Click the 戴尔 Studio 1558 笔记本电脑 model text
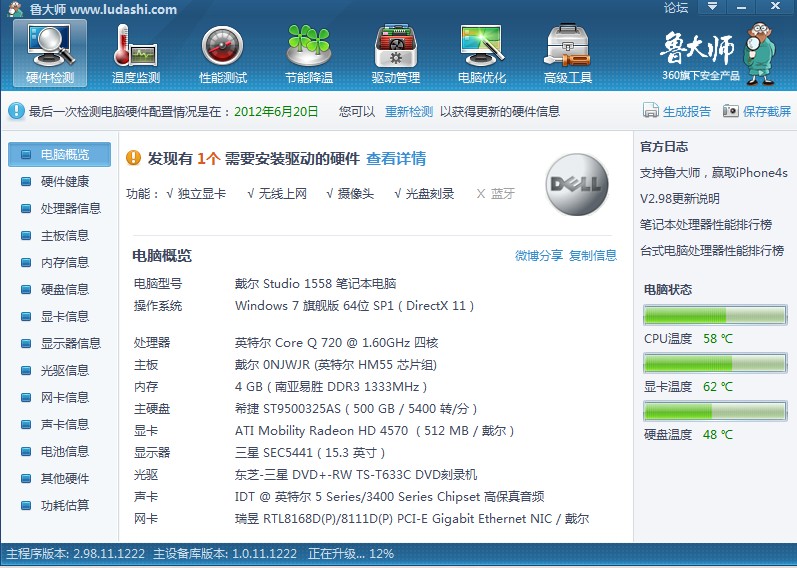 [x=315, y=283]
